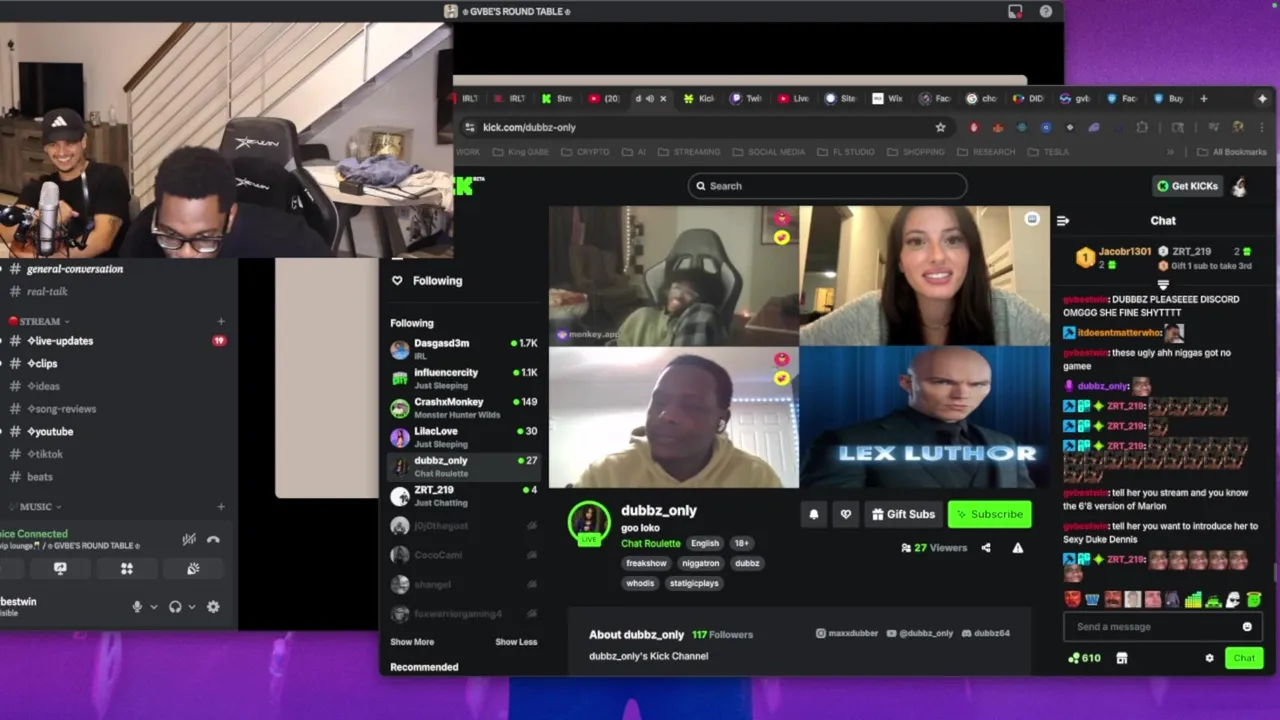This screenshot has width=1280, height=720.
Task: Open Discord microphone input options arrow
Action: 153,607
